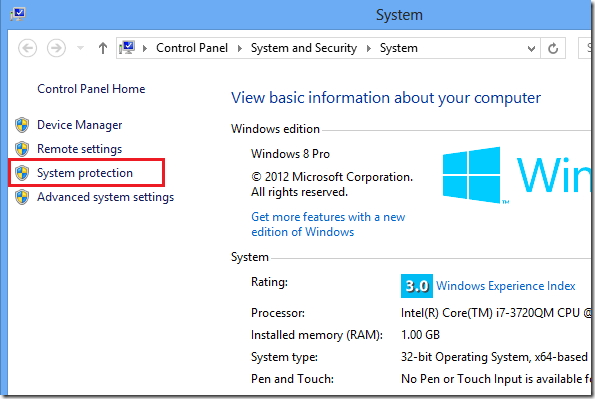This screenshot has width=595, height=399.
Task: Click the computer icon in address bar
Action: (x=127, y=48)
